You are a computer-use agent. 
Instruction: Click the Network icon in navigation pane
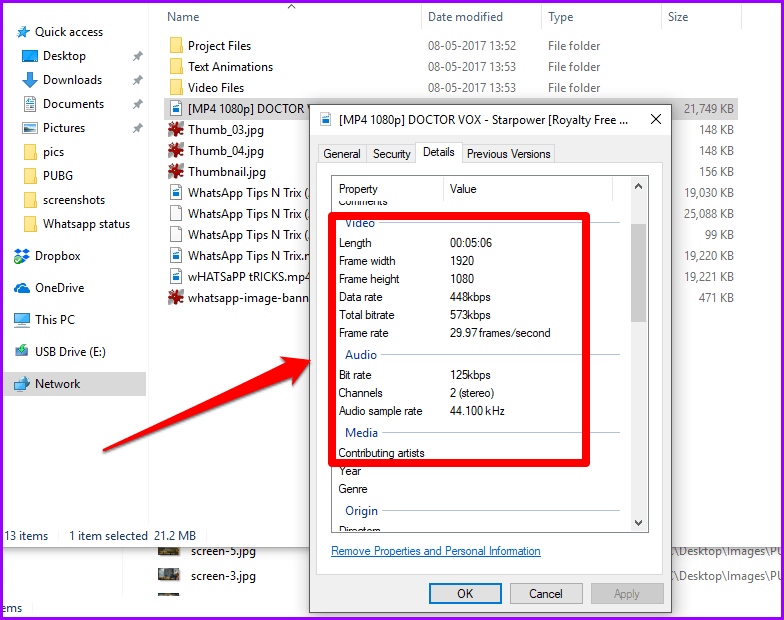pyautogui.click(x=22, y=384)
